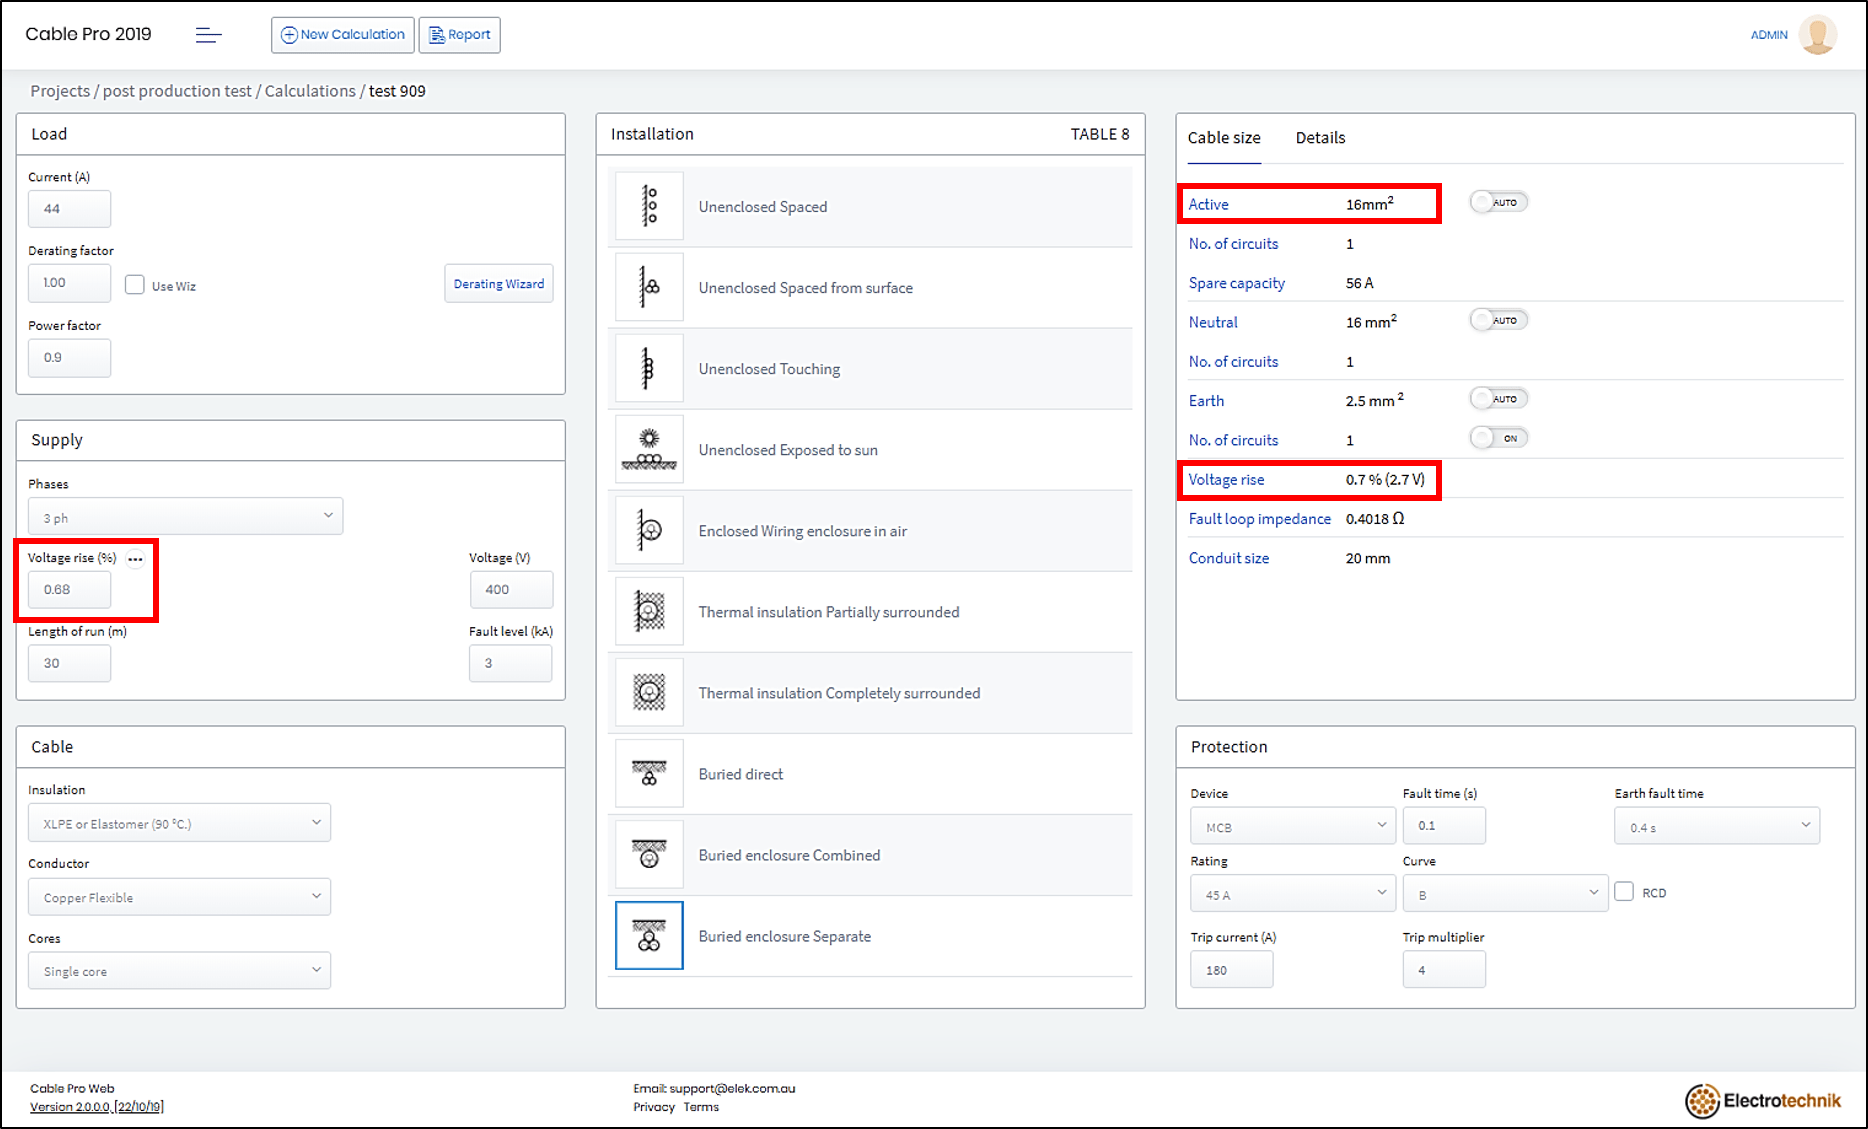The height and width of the screenshot is (1129, 1868).
Task: Click the Current (A) input field
Action: [x=70, y=209]
